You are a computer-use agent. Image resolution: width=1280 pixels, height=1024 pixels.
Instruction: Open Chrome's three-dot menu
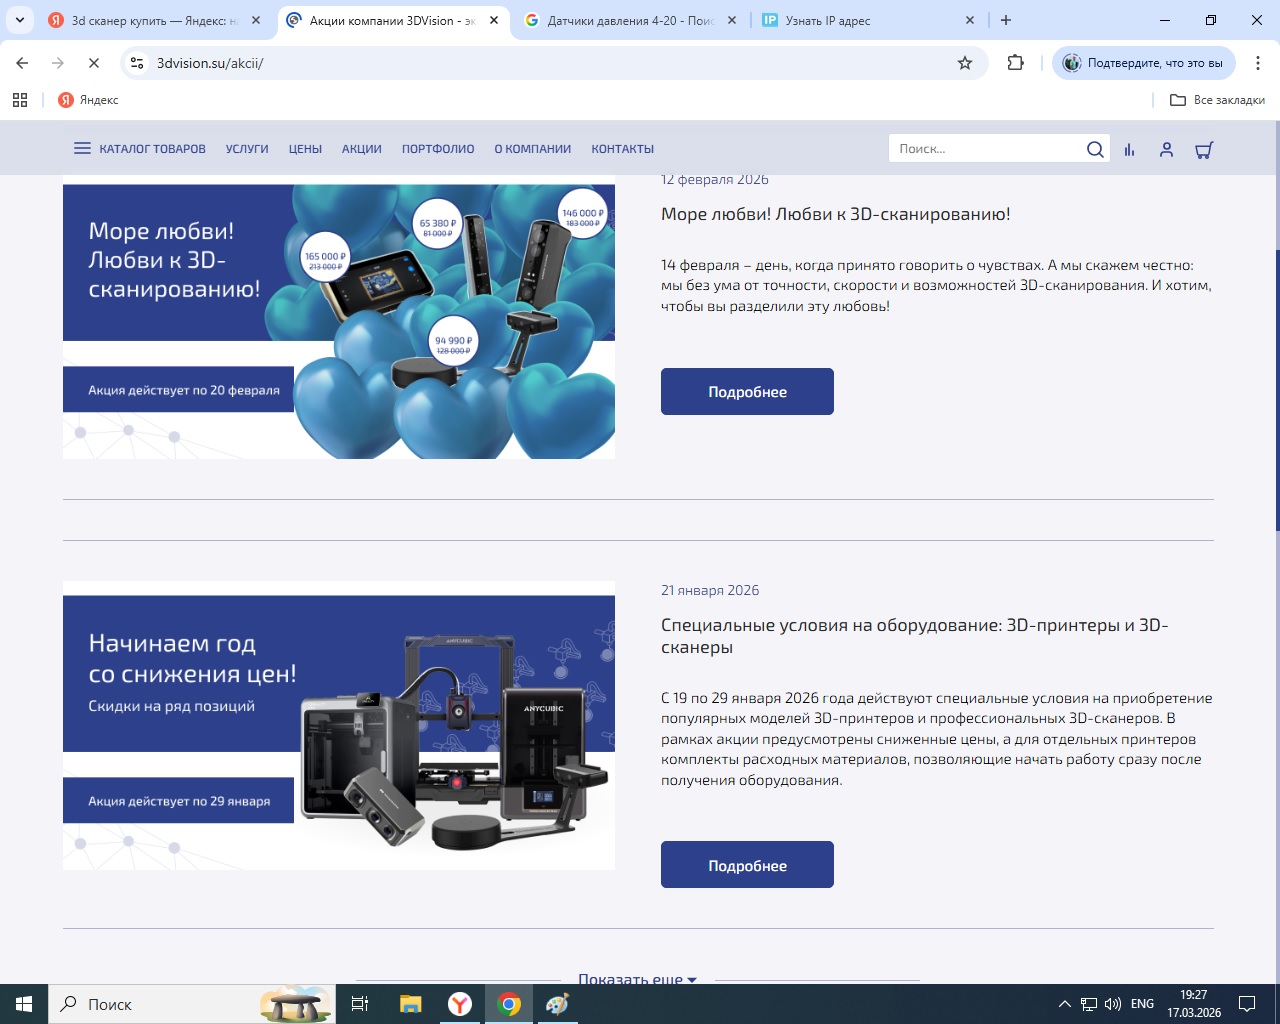tap(1258, 63)
